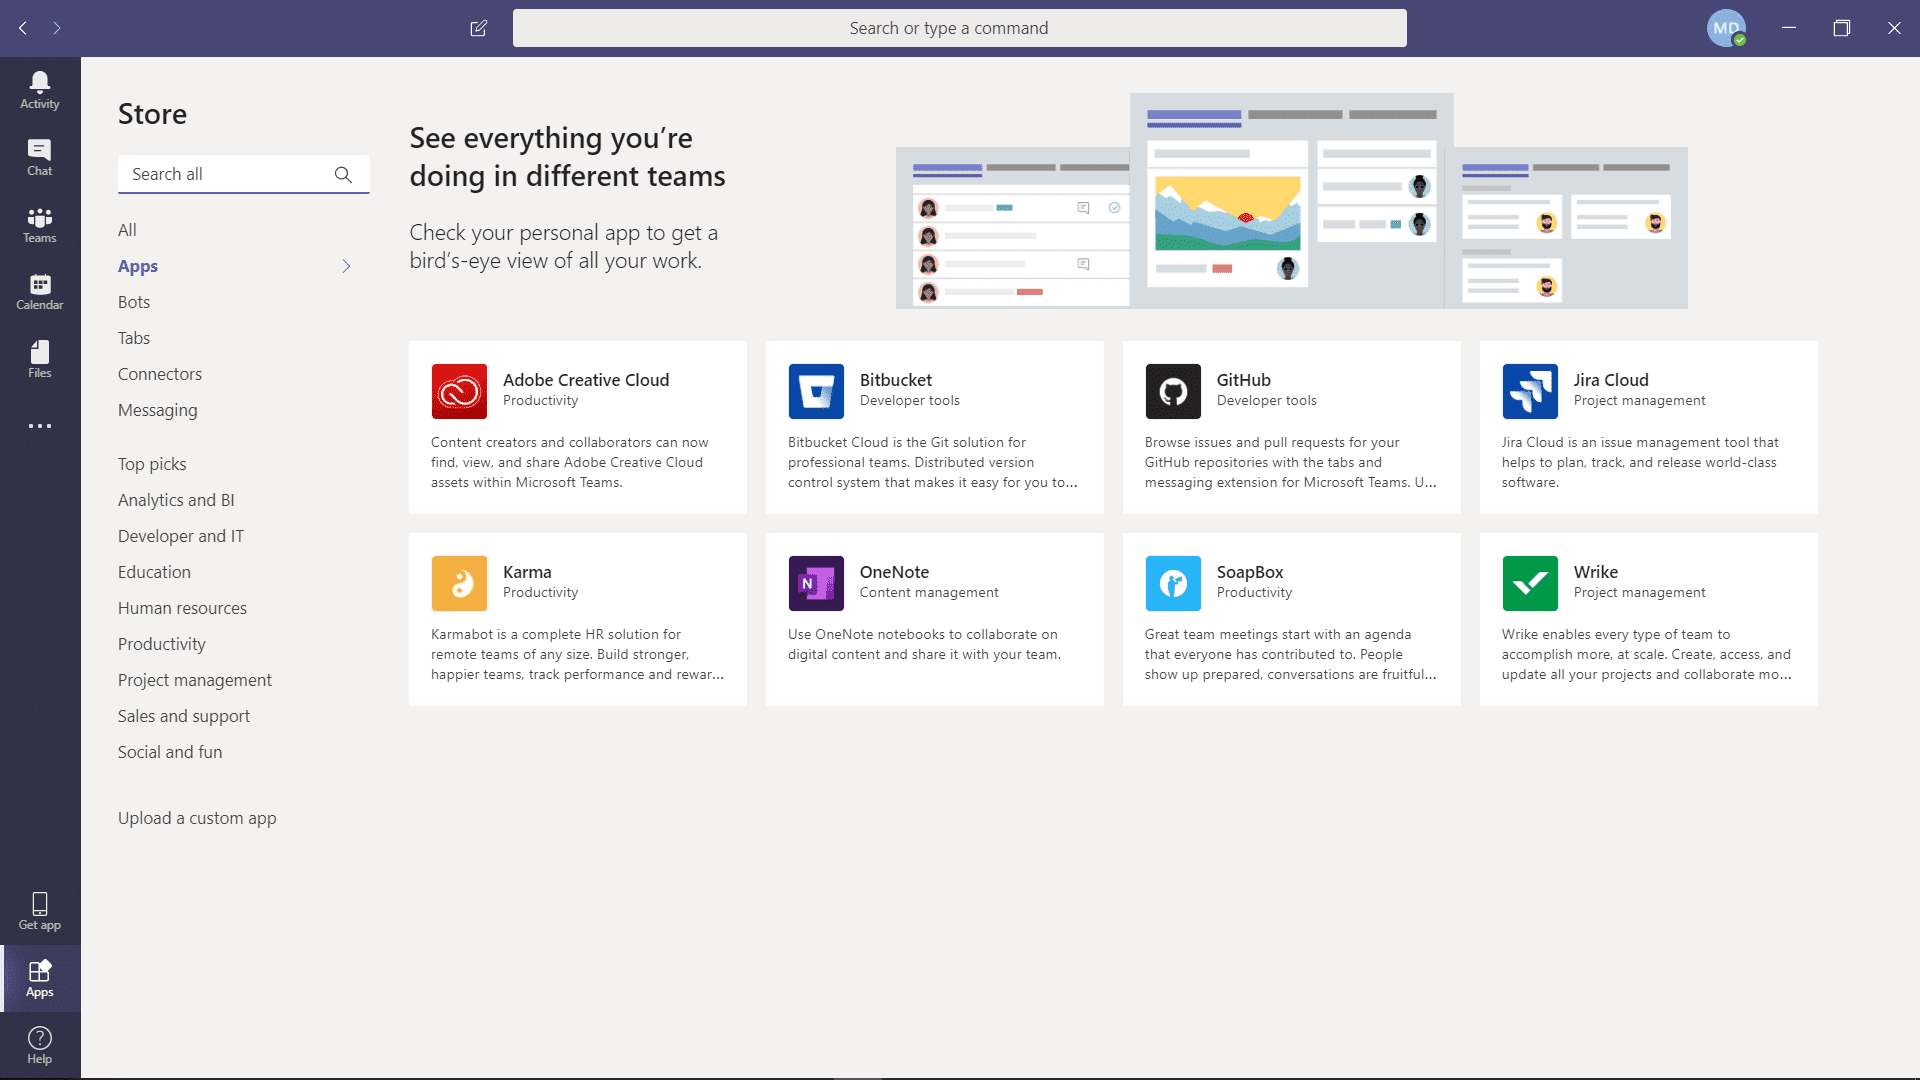Open the MD profile avatar
Viewport: 1920px width, 1080px height.
[x=1726, y=28]
